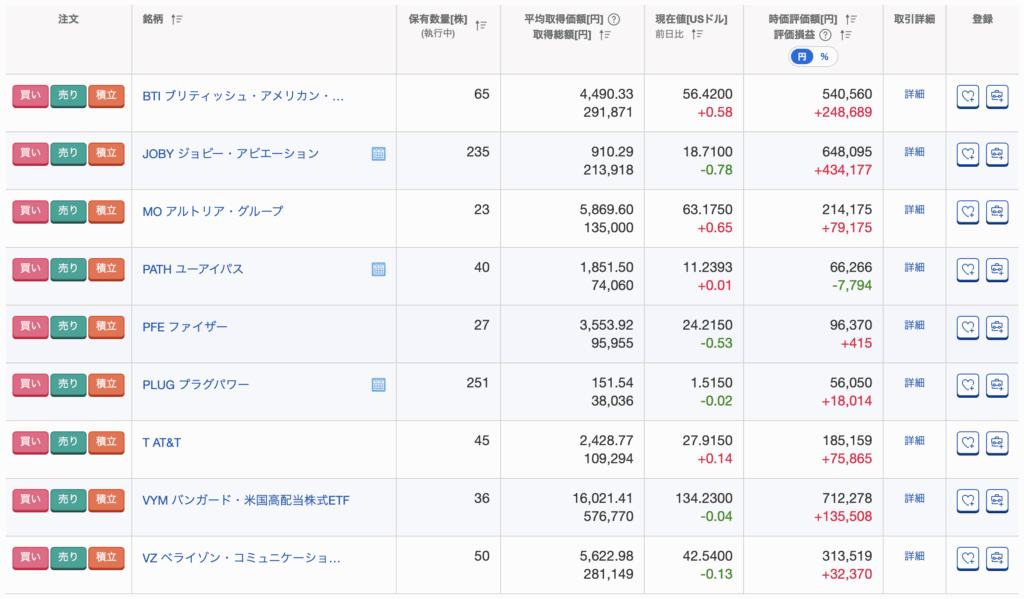Sort by 銘柄 column sort arrow
1024x599 pixels.
(x=177, y=19)
